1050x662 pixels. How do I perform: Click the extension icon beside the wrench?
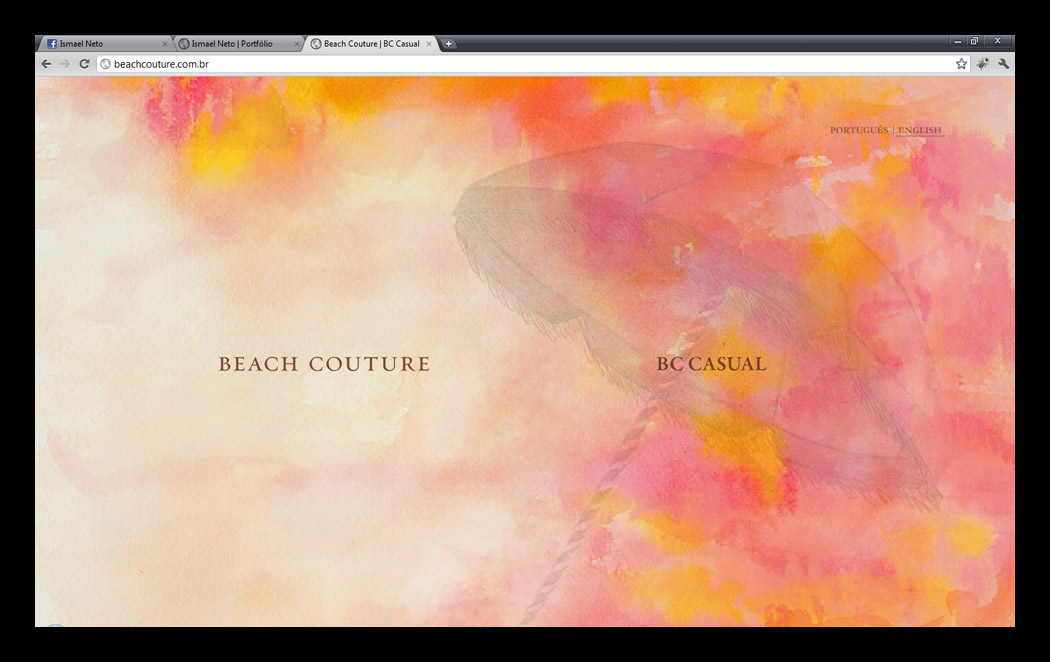point(982,64)
